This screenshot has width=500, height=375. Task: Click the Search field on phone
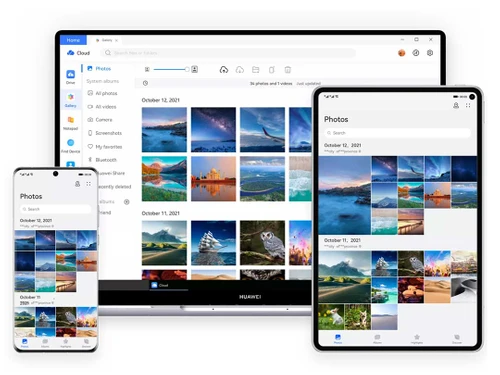pos(55,209)
